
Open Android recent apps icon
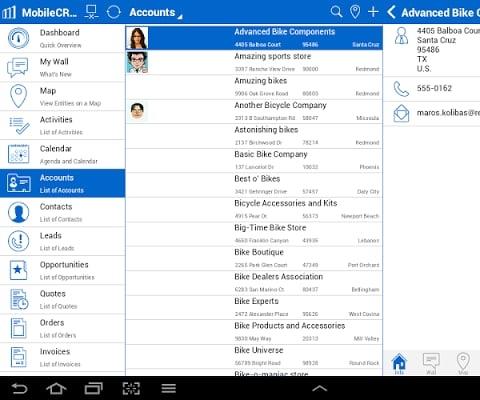tap(94, 388)
